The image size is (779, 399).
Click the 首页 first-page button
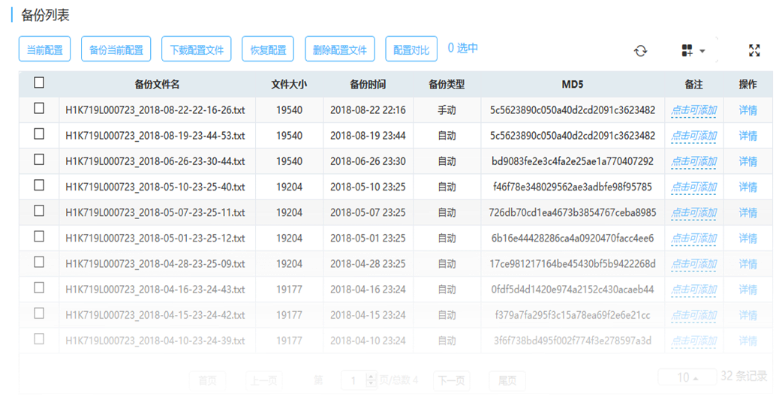pyautogui.click(x=208, y=381)
